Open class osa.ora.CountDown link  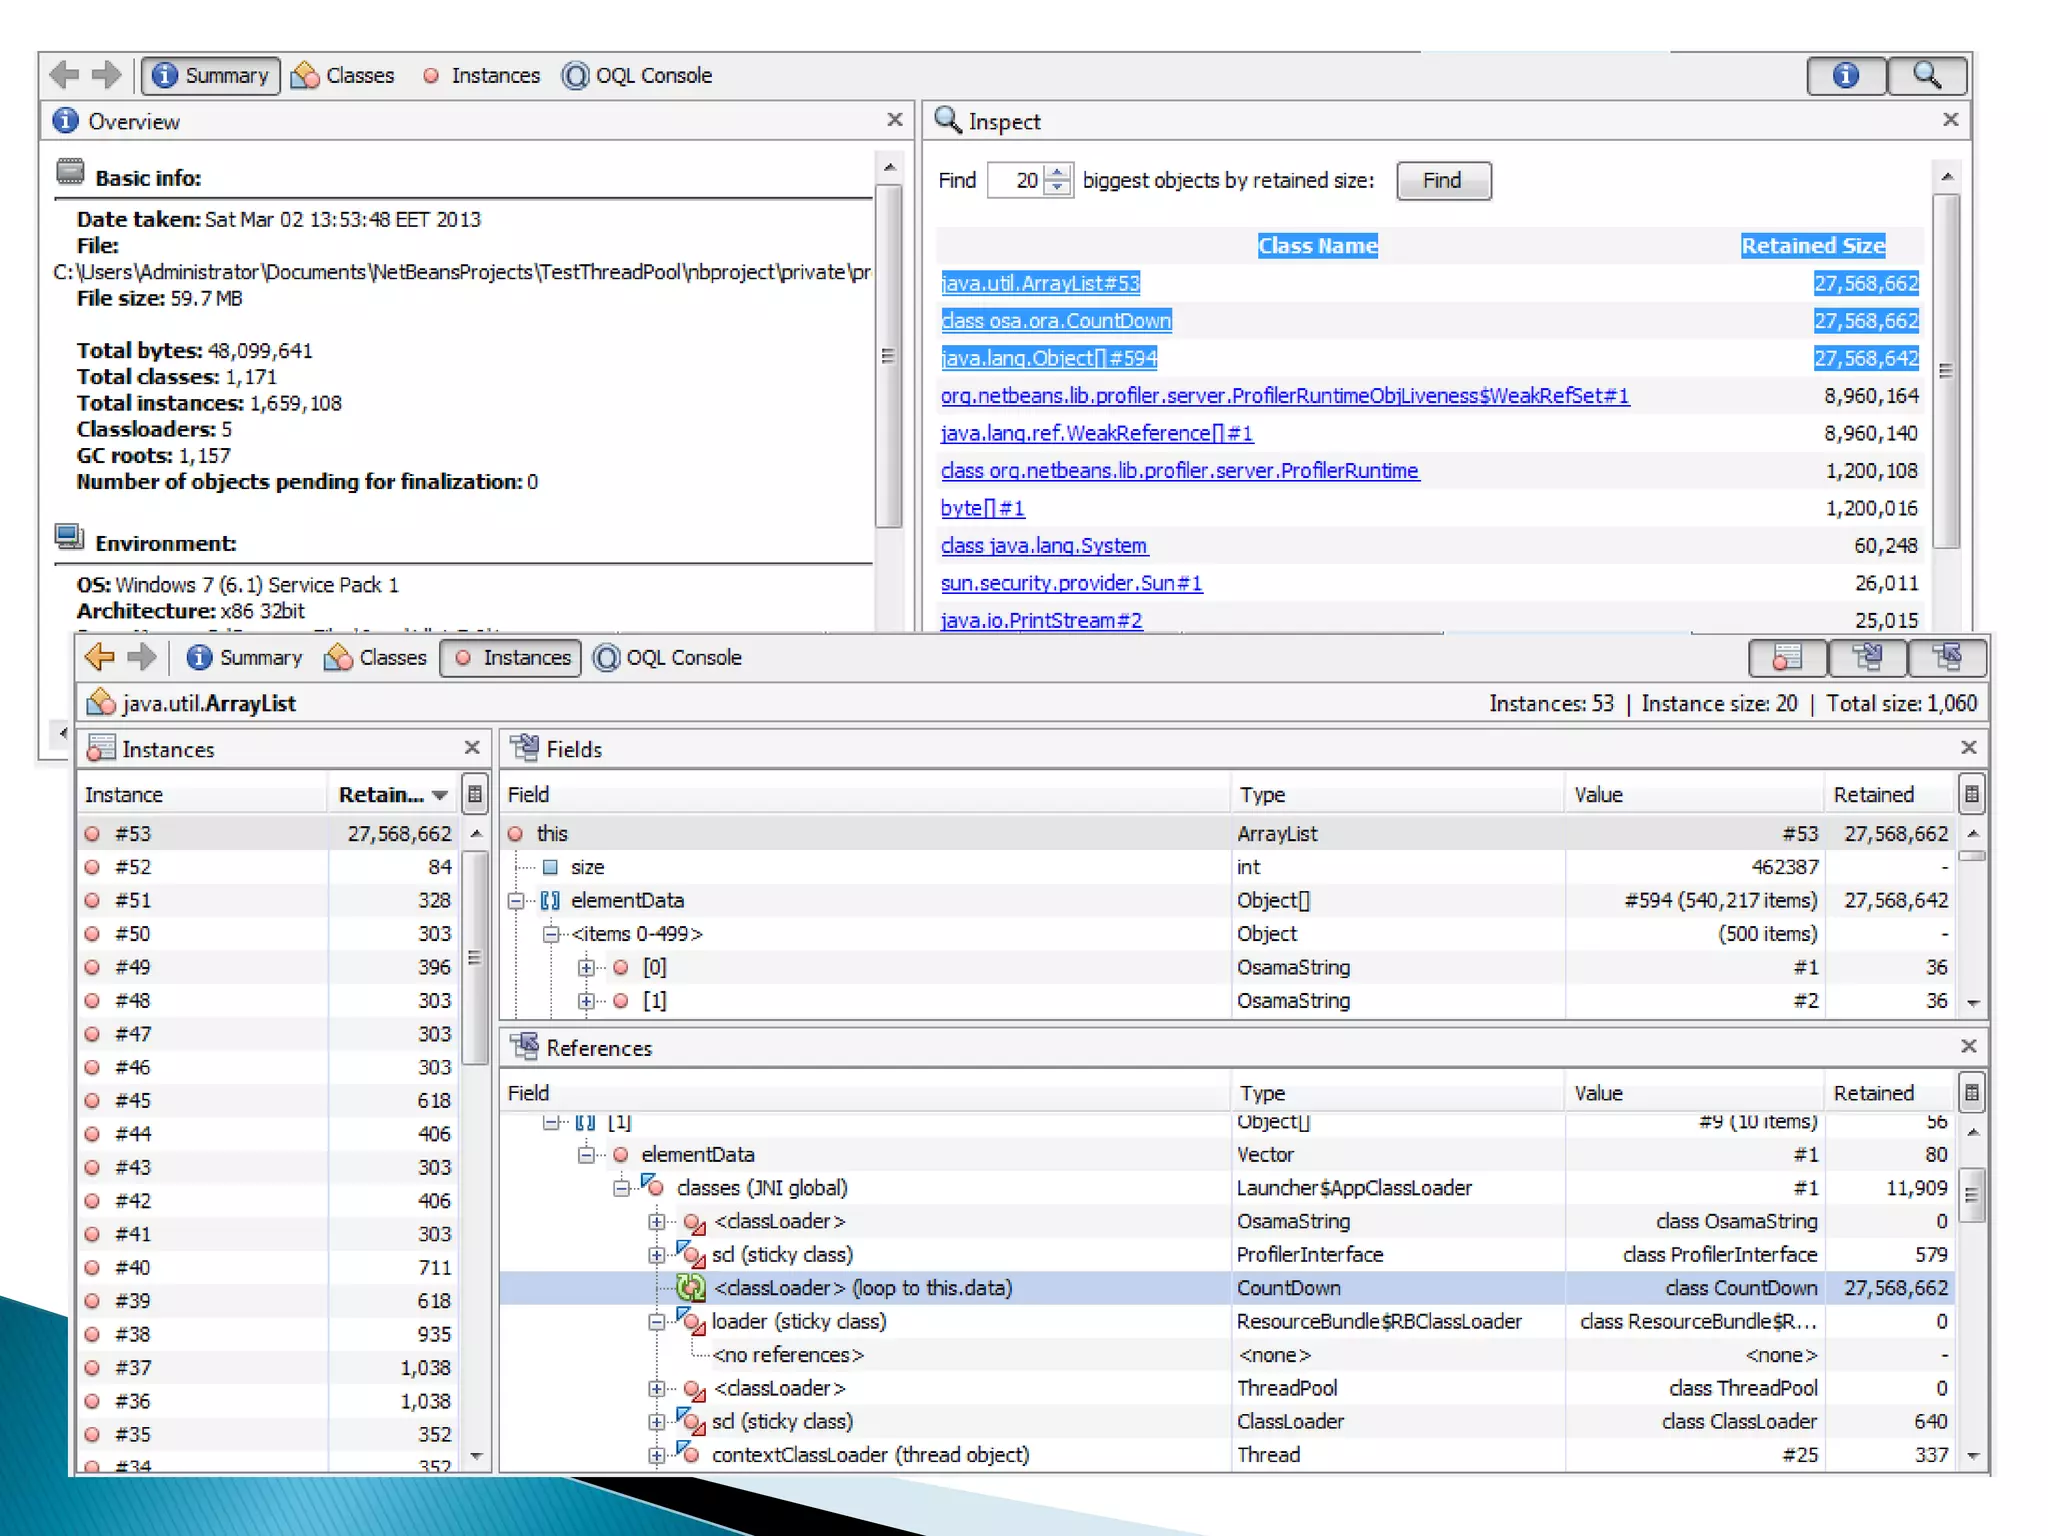tap(1055, 321)
